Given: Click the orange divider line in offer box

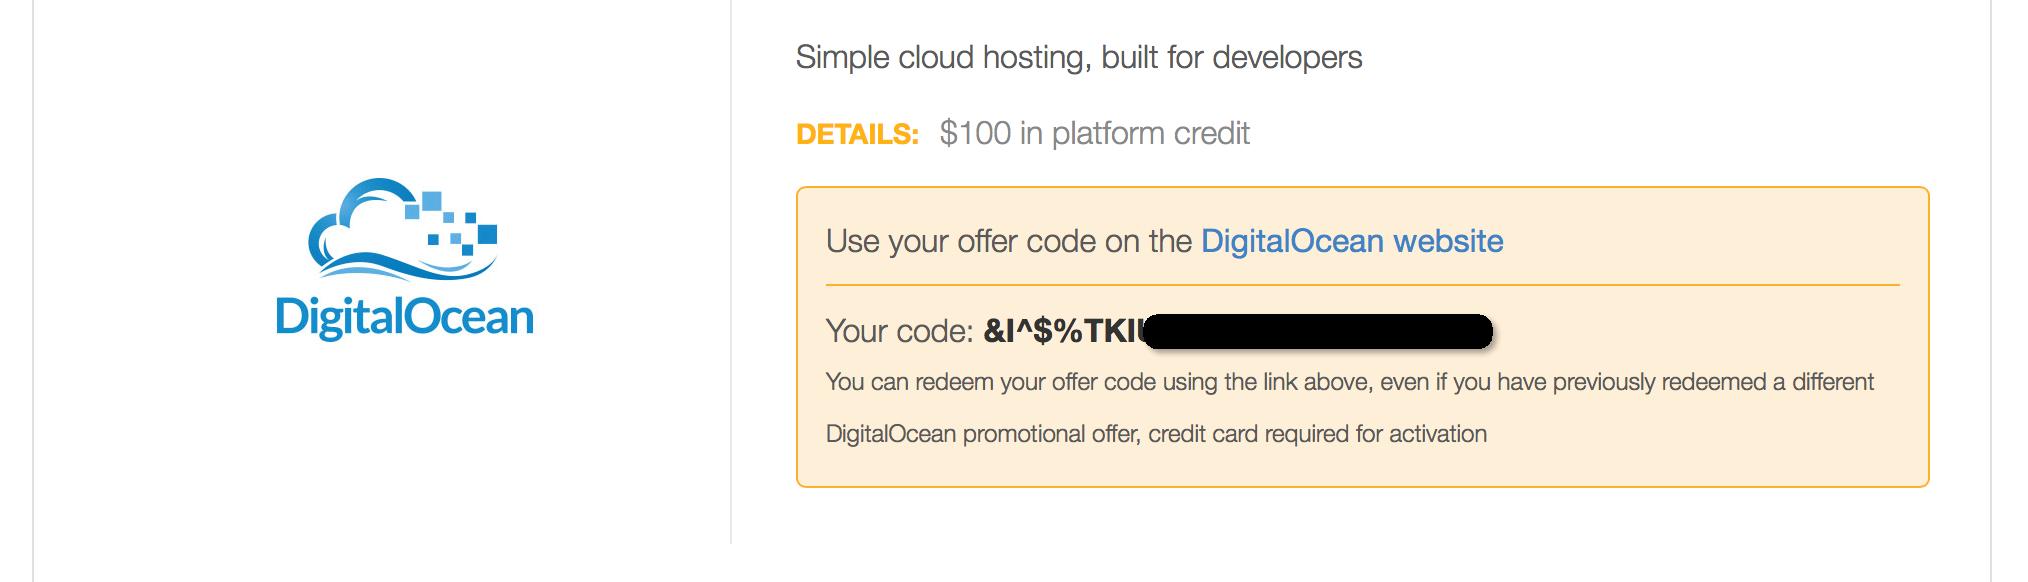Looking at the screenshot, I should (x=1362, y=285).
